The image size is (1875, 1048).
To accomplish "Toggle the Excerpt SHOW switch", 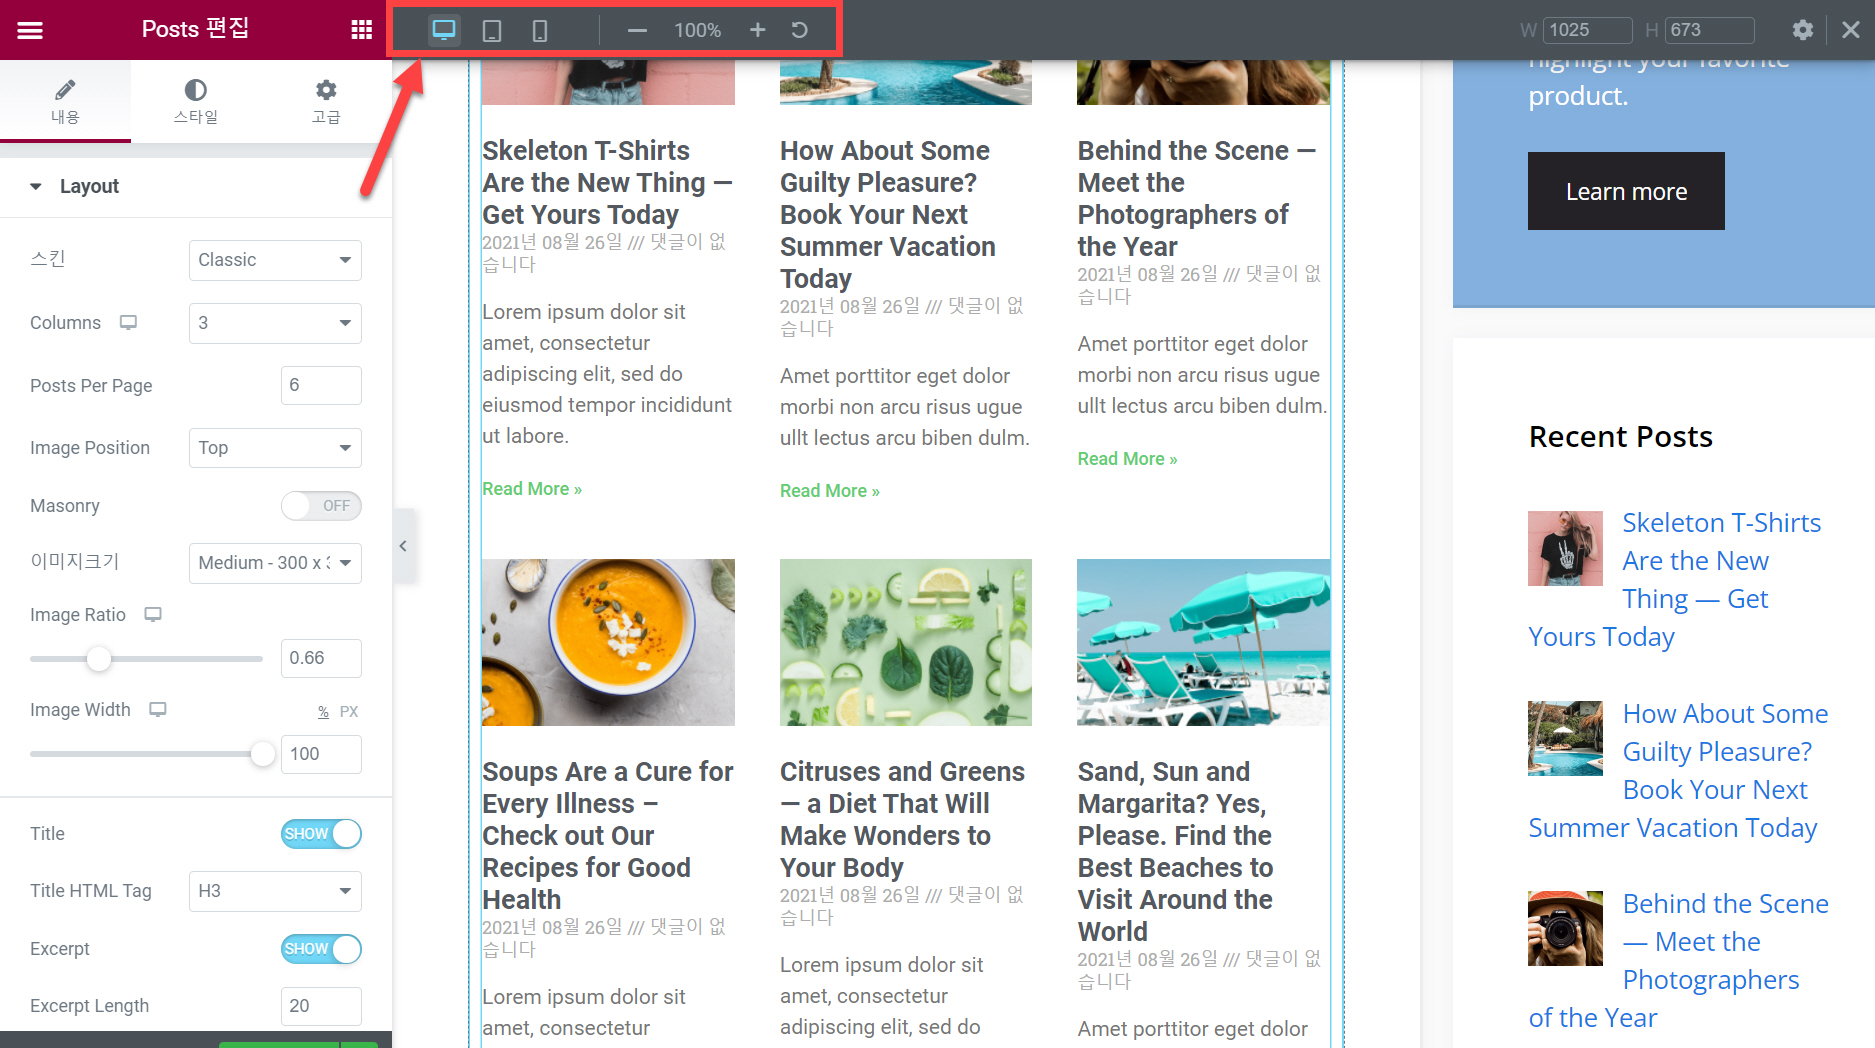I will tap(321, 949).
